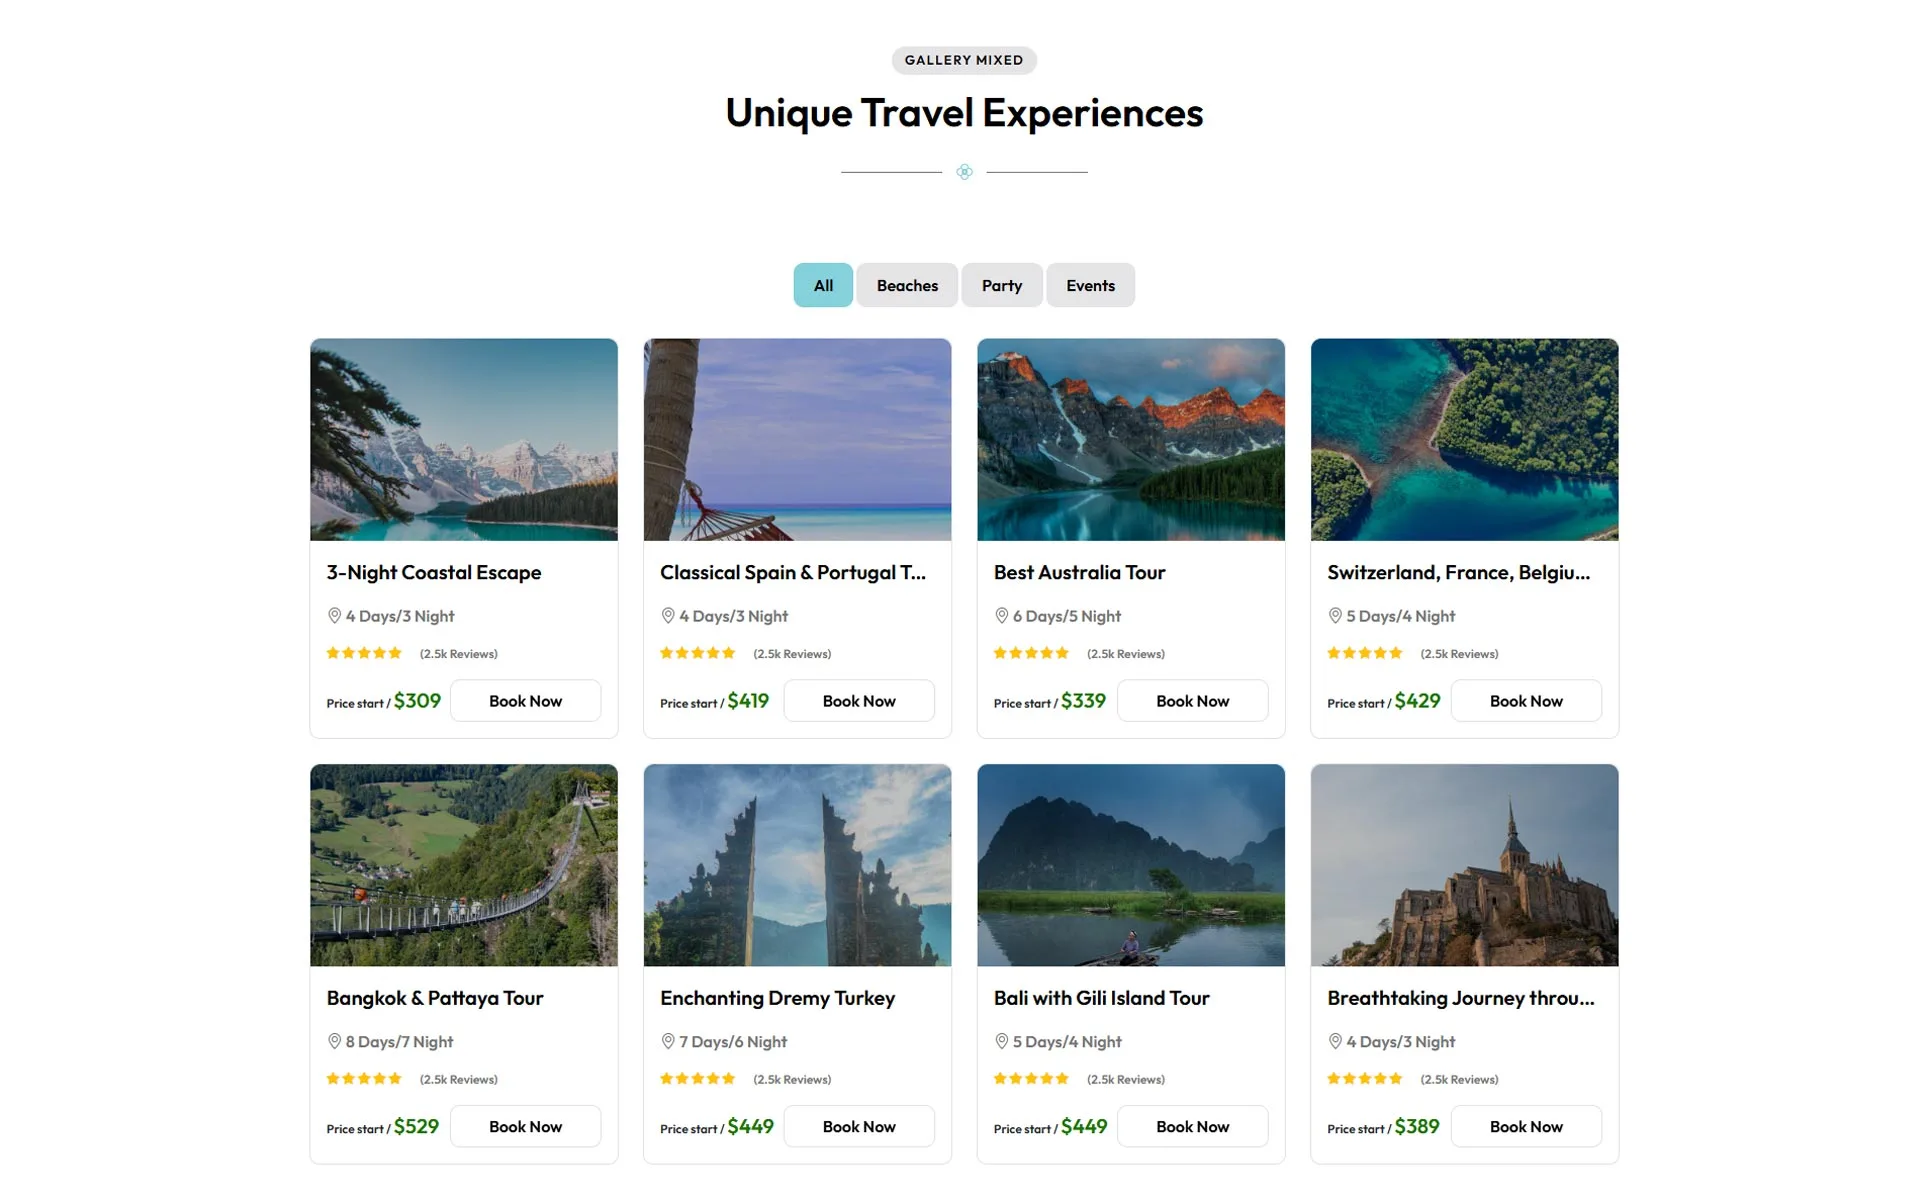Open Breathtaking Journey tour title link

point(1460,998)
